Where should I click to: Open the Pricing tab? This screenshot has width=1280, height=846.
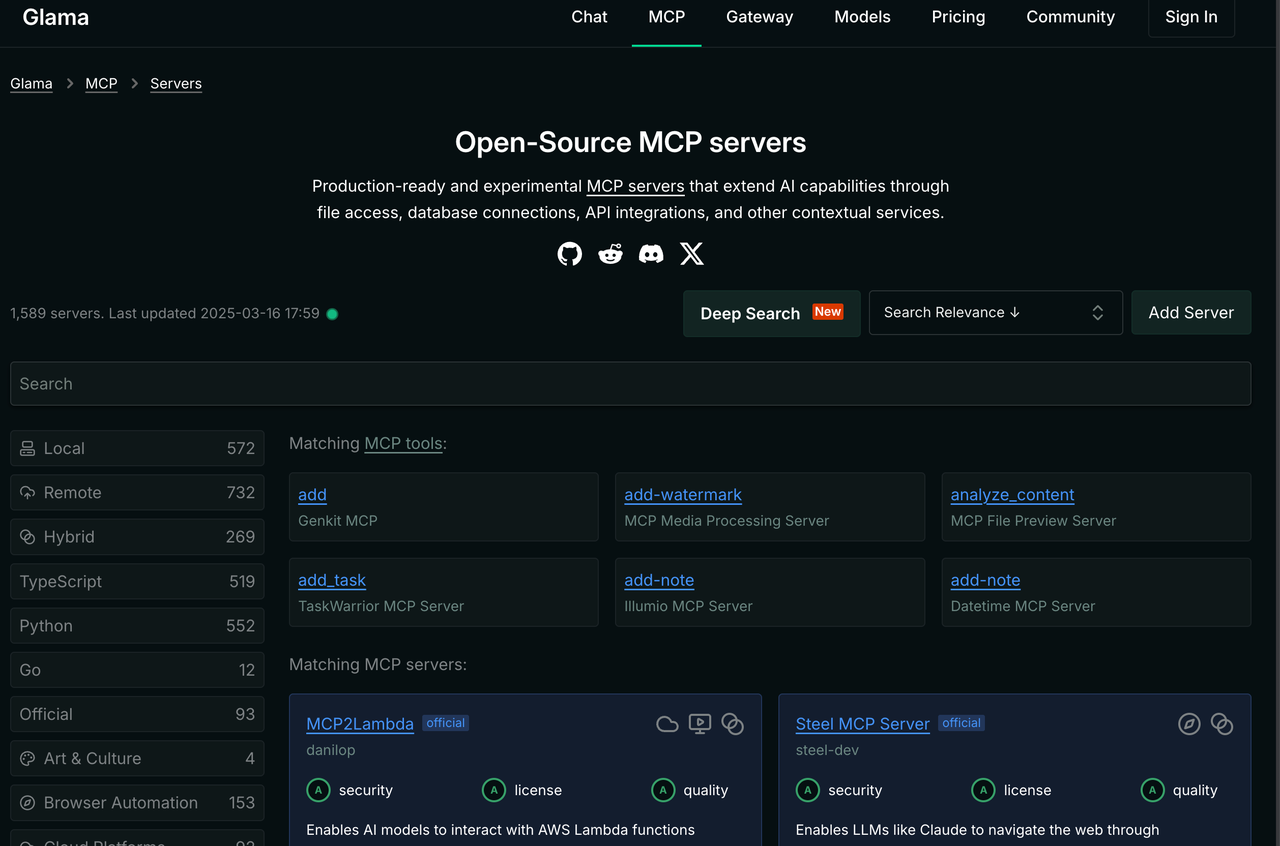point(959,17)
